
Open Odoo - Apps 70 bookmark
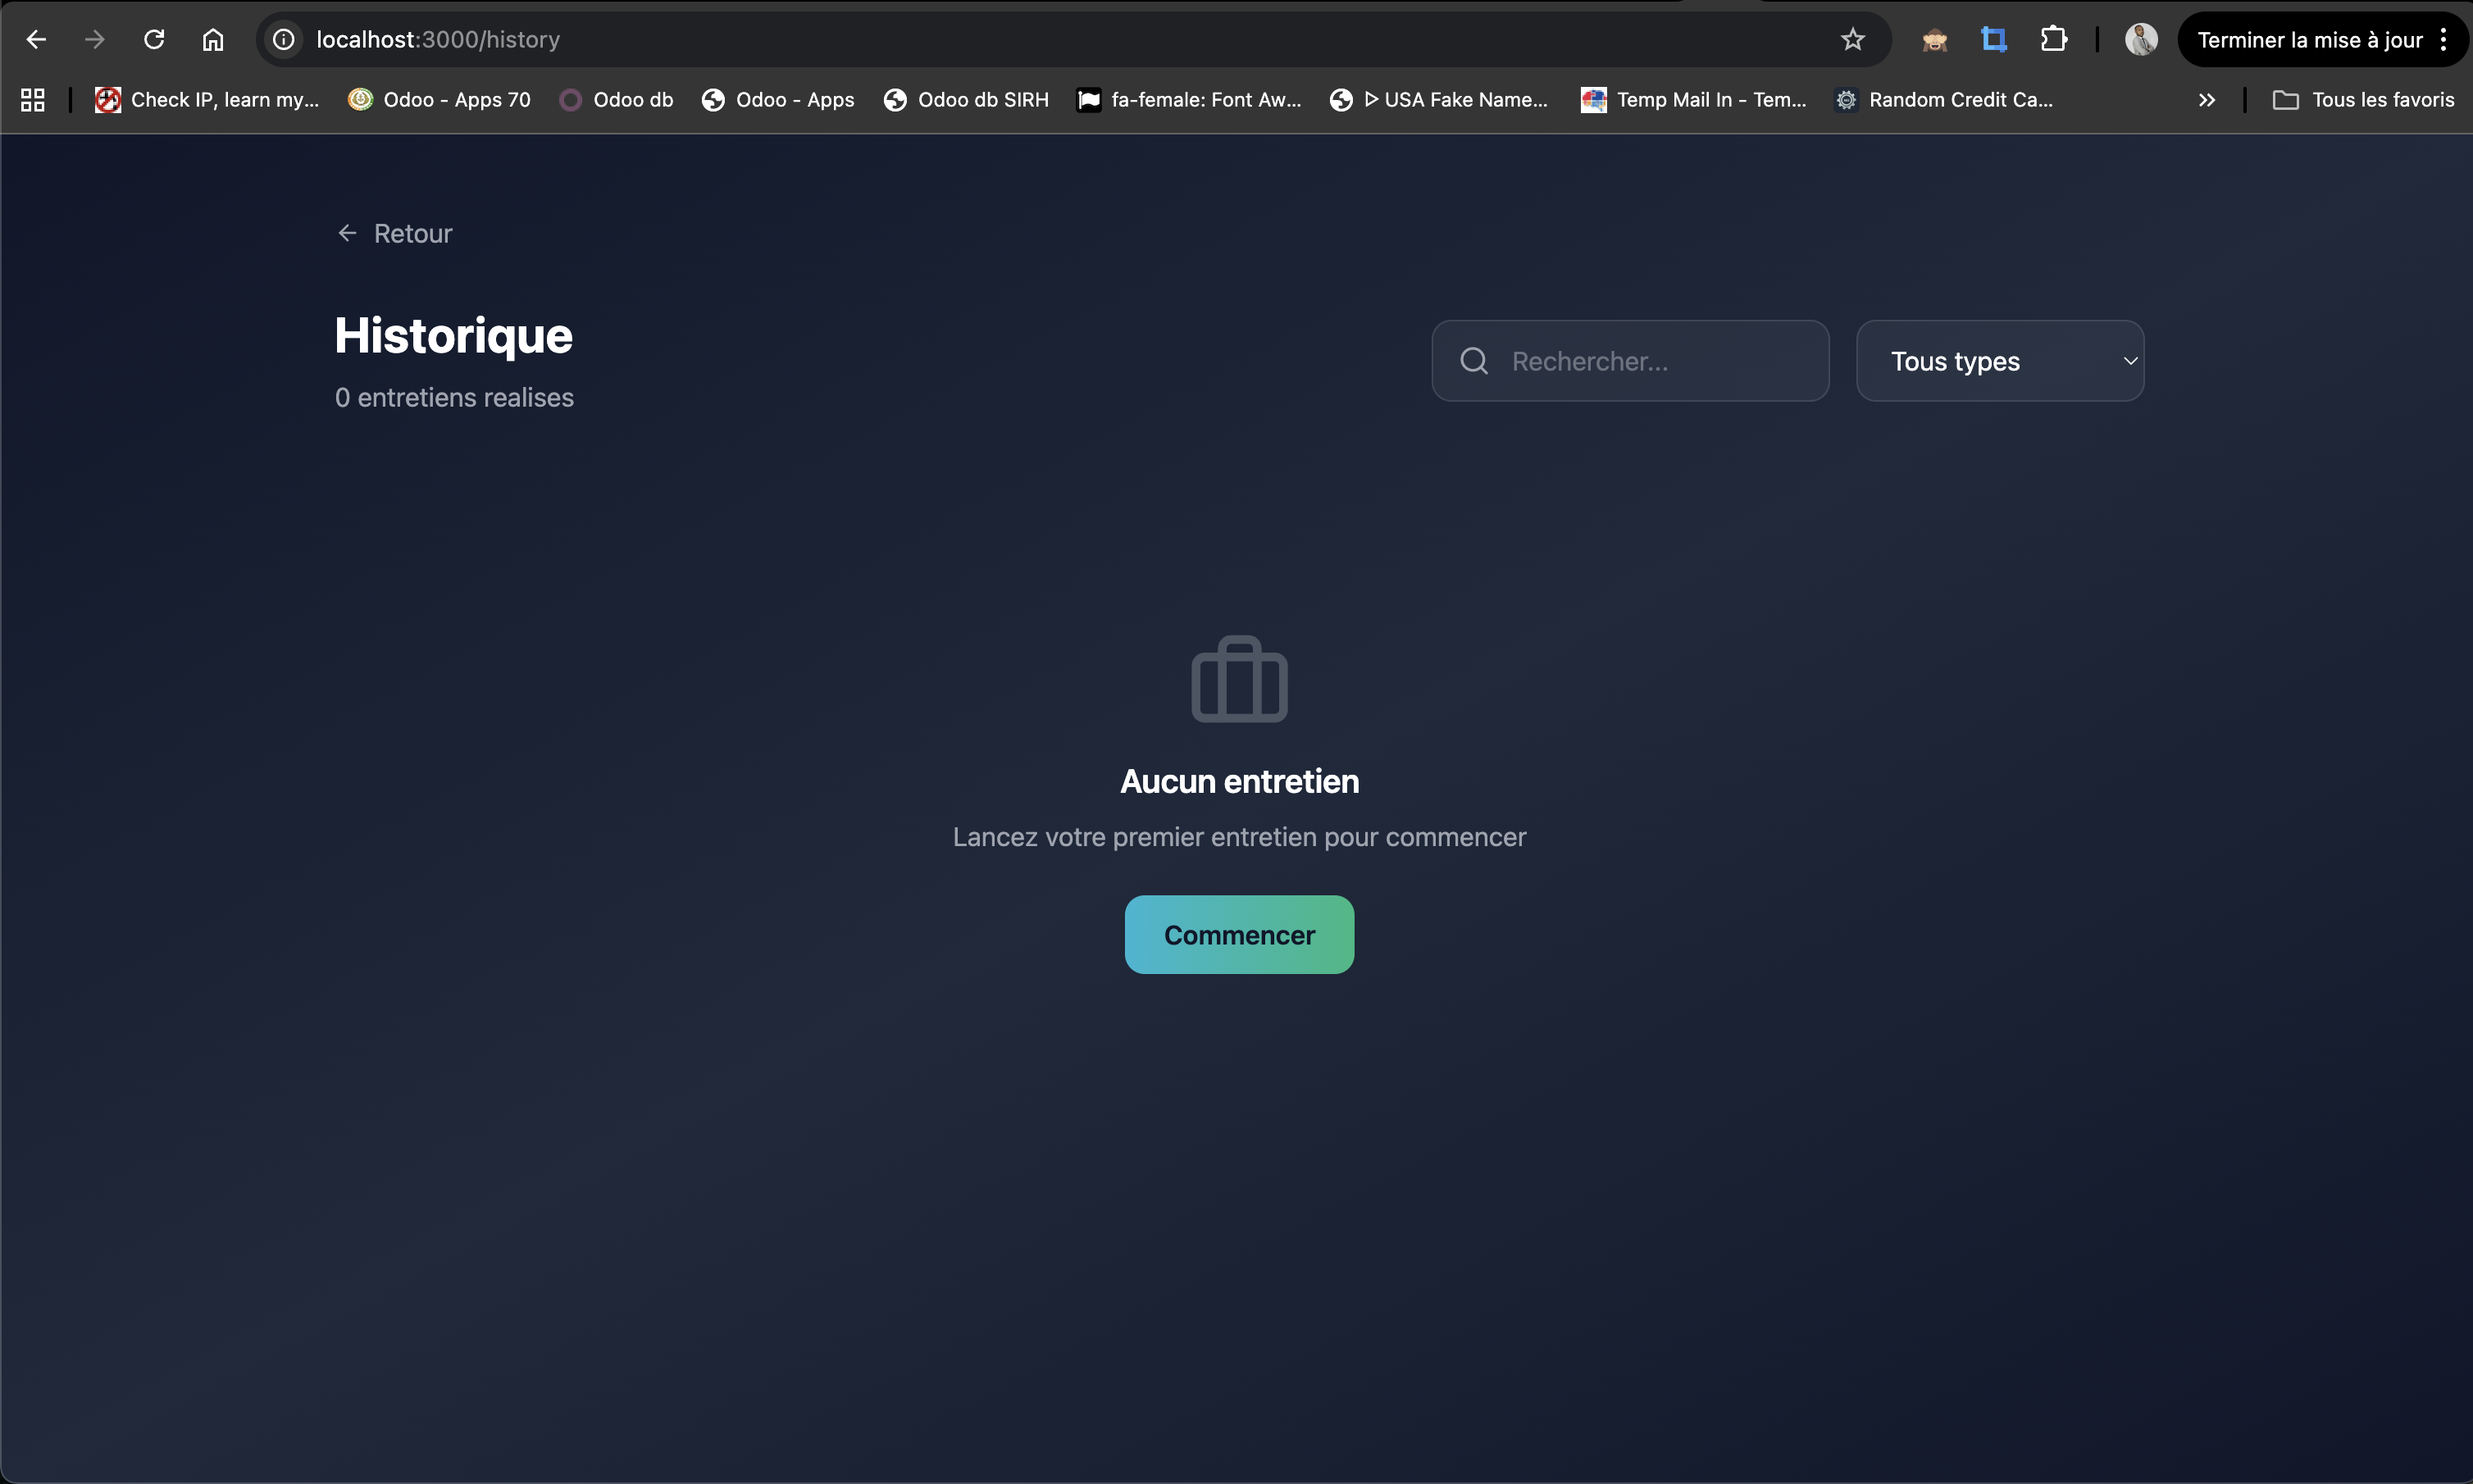(439, 99)
